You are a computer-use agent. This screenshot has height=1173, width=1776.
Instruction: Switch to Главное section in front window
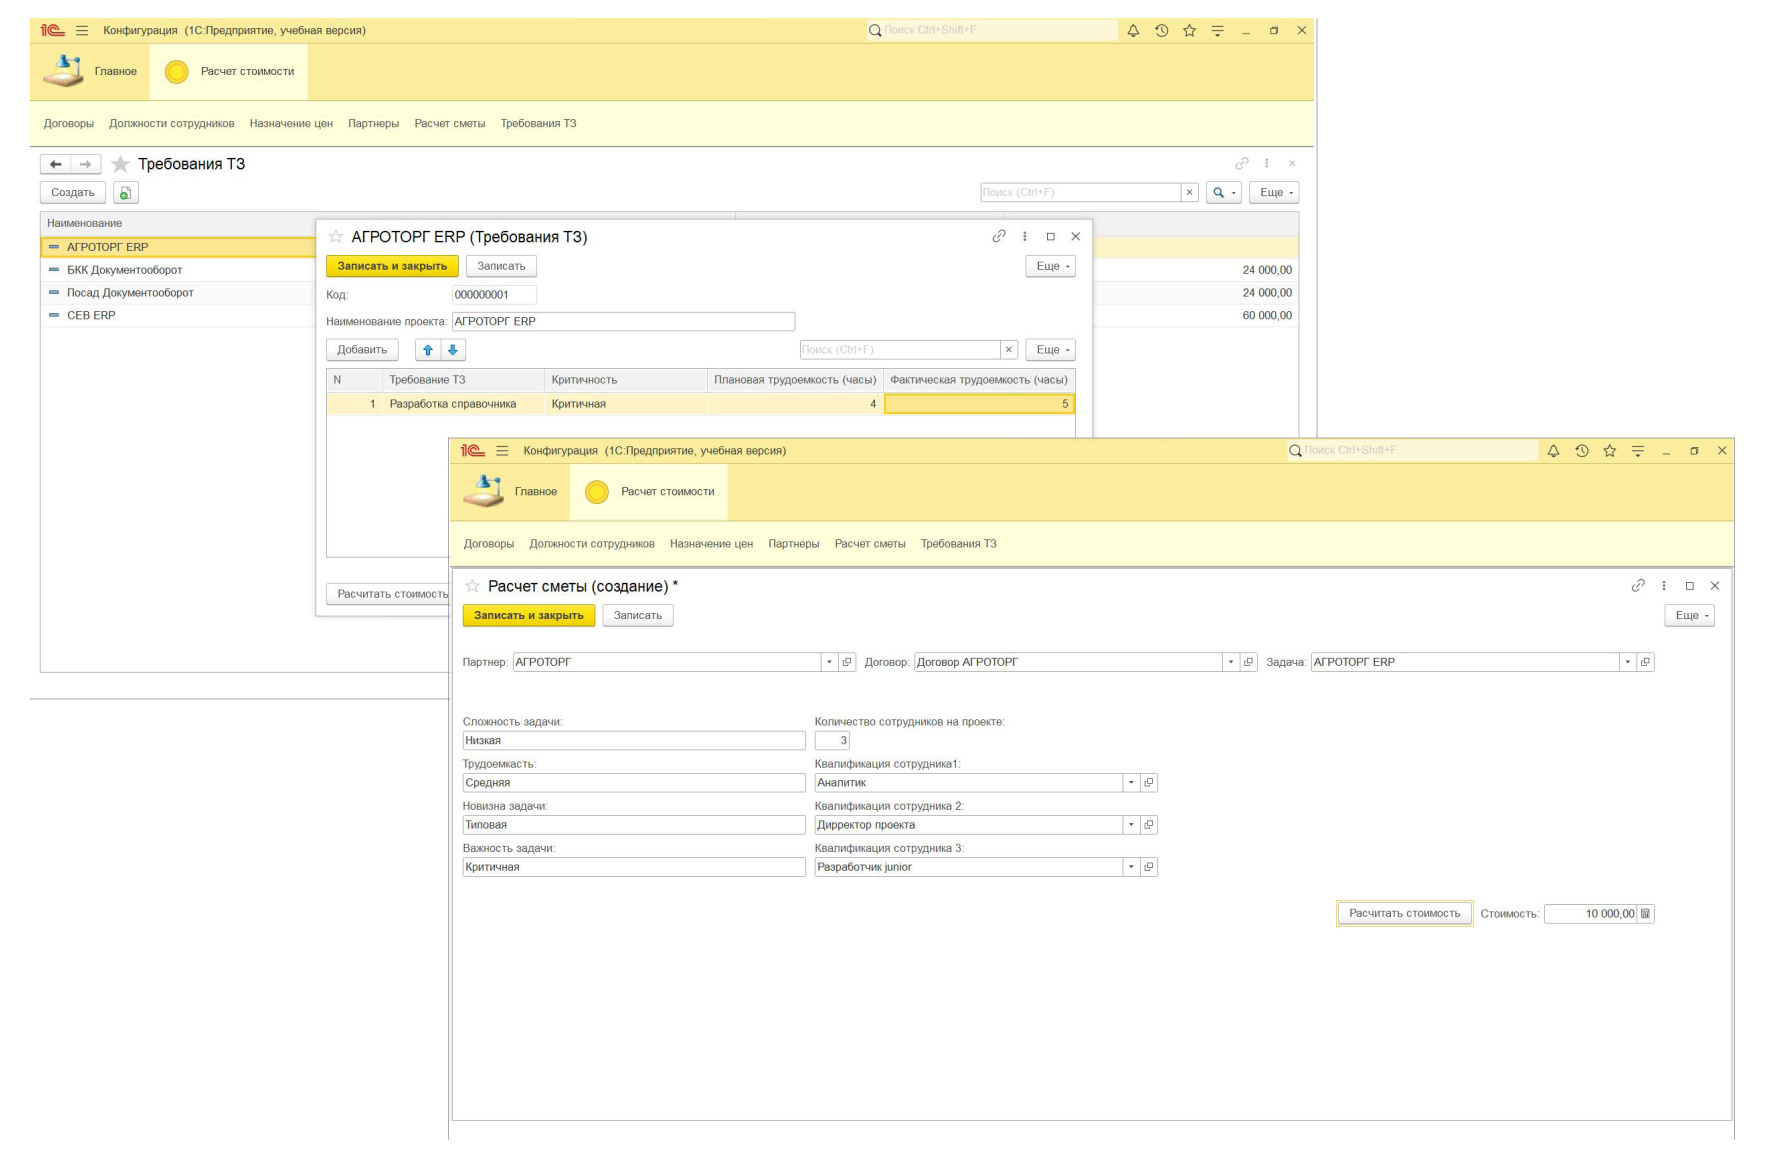pyautogui.click(x=511, y=492)
